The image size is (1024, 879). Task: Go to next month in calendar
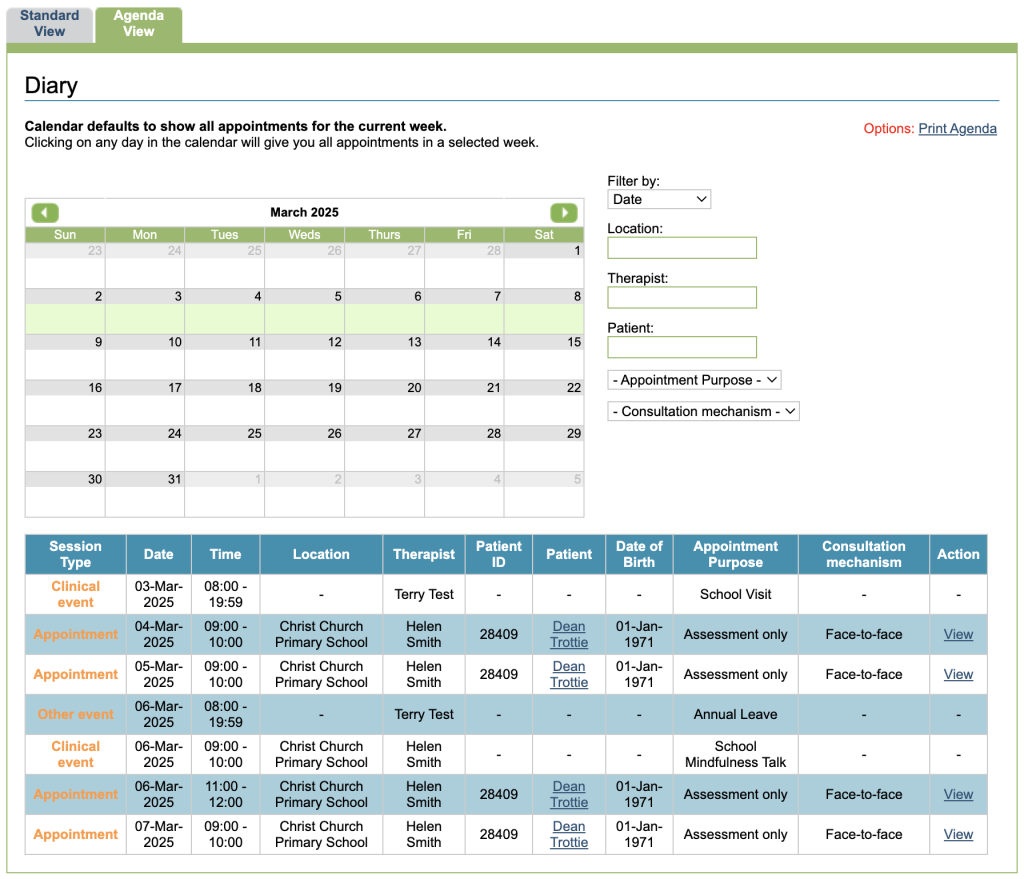564,213
